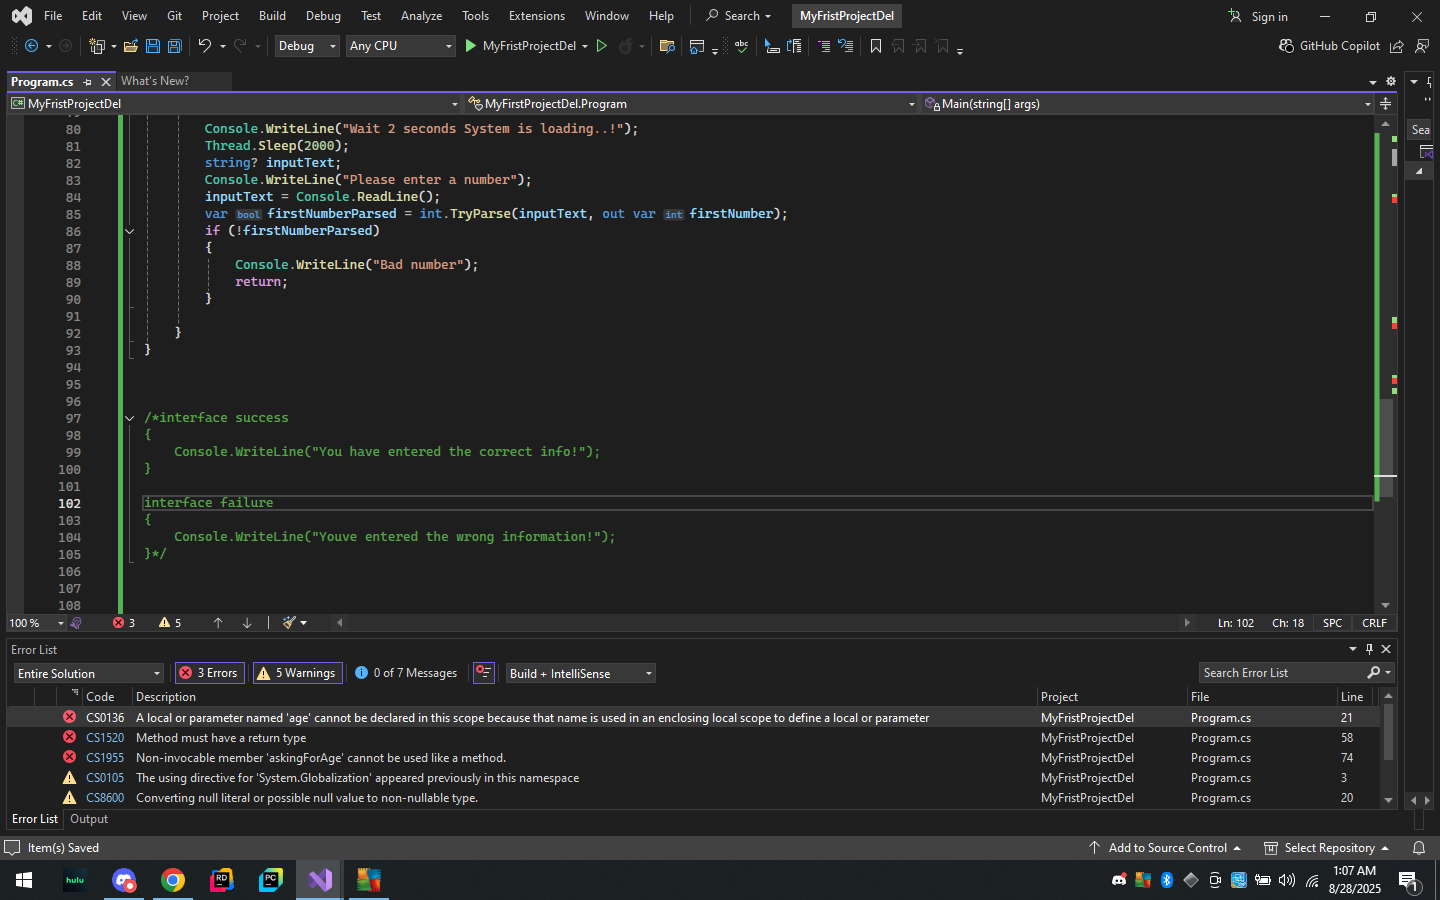Open Google Chrome from the taskbar
This screenshot has height=900, width=1440.
(x=173, y=880)
